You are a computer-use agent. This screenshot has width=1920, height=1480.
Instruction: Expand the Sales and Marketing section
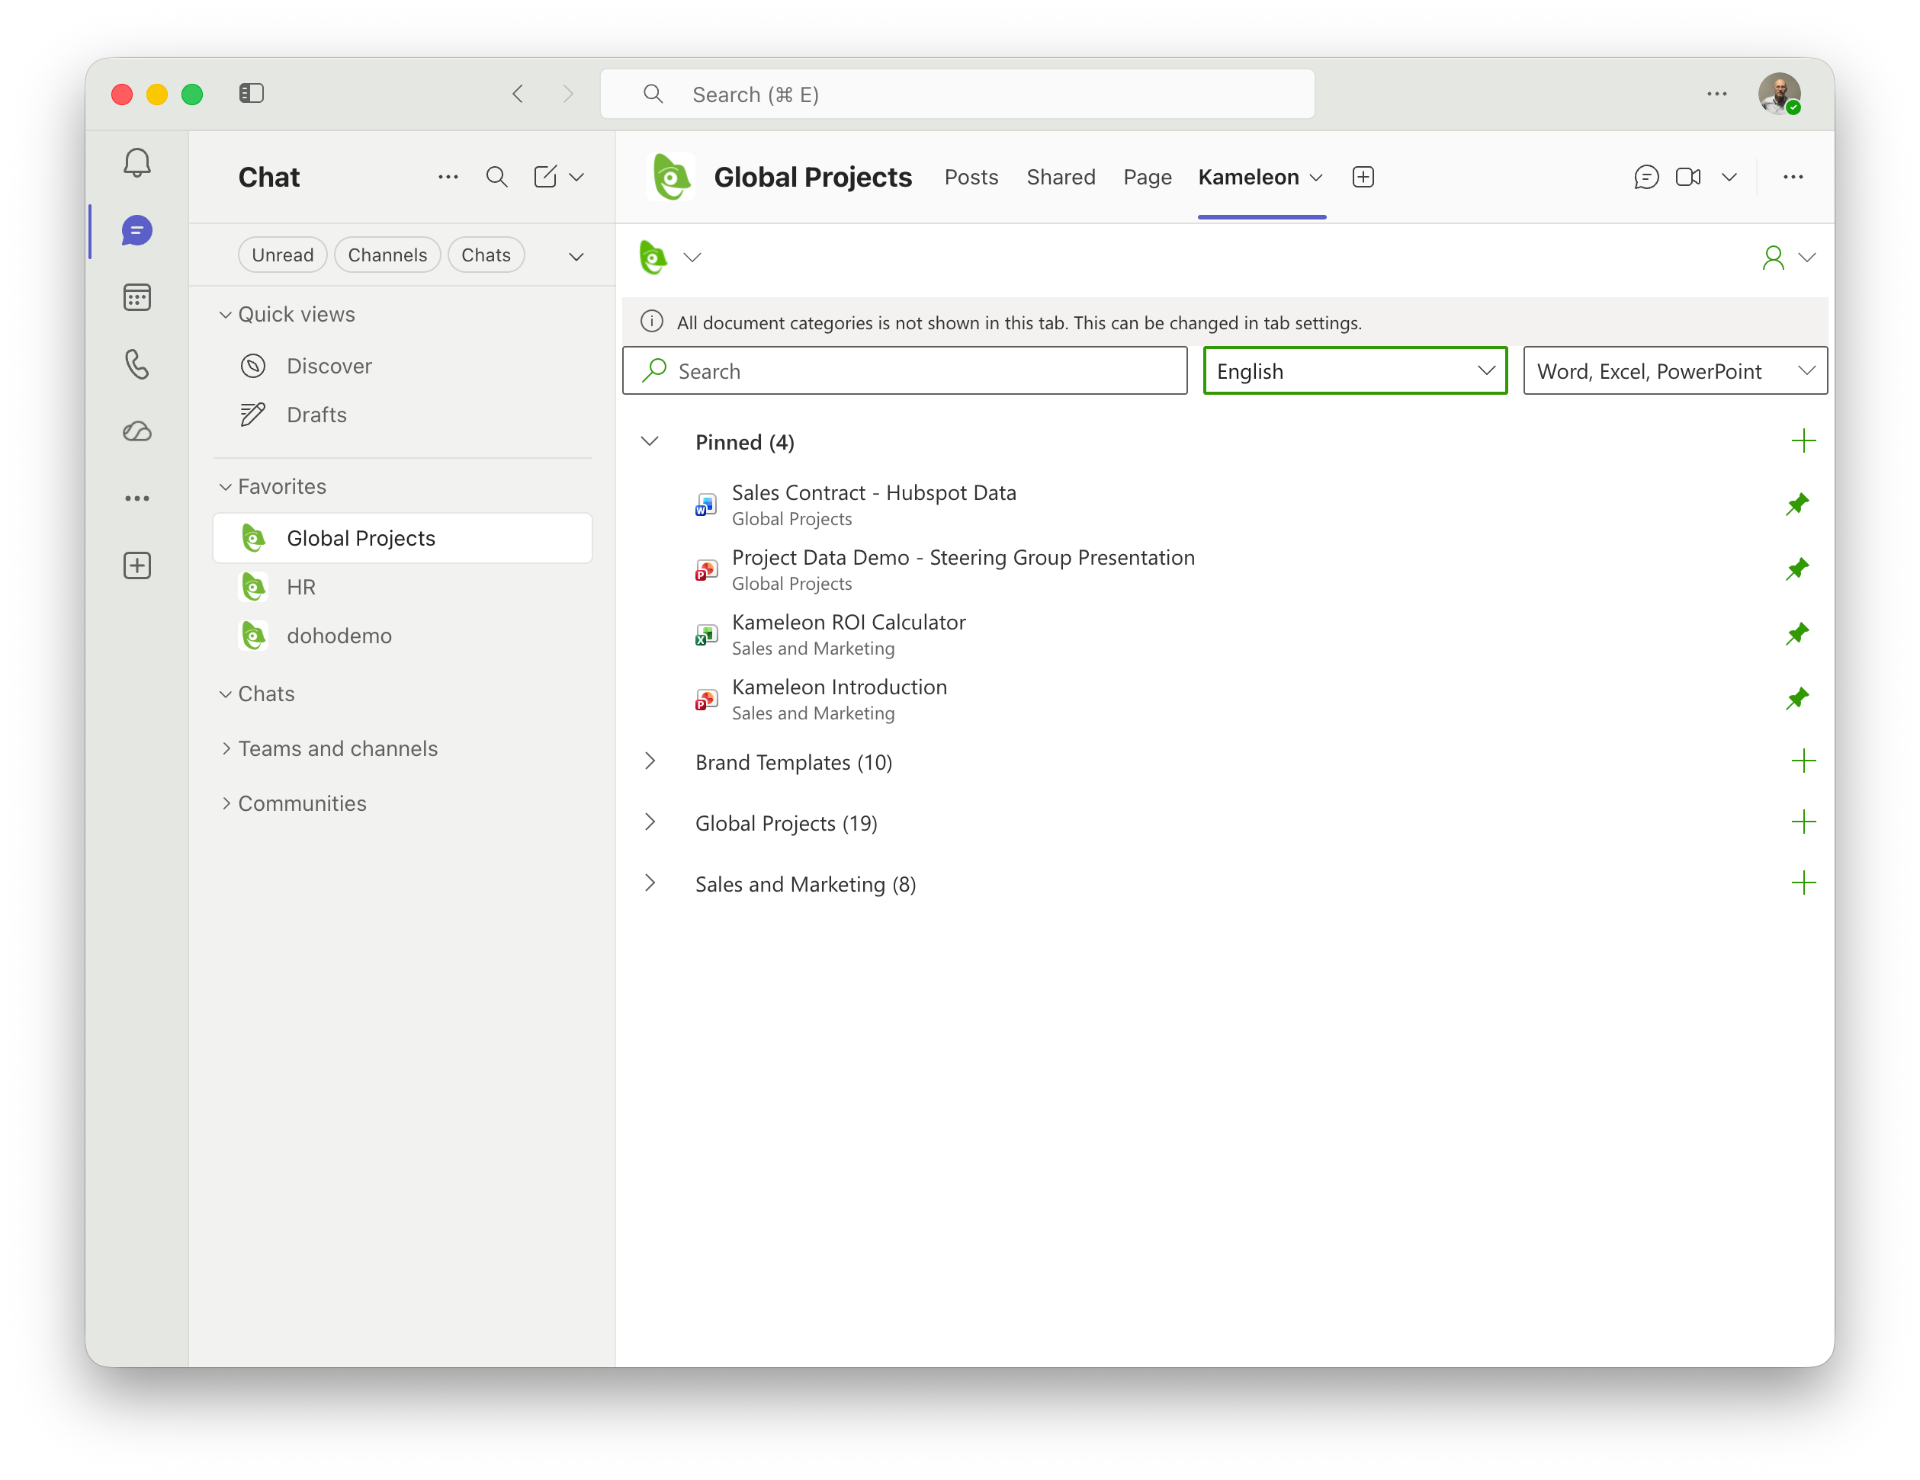point(650,883)
